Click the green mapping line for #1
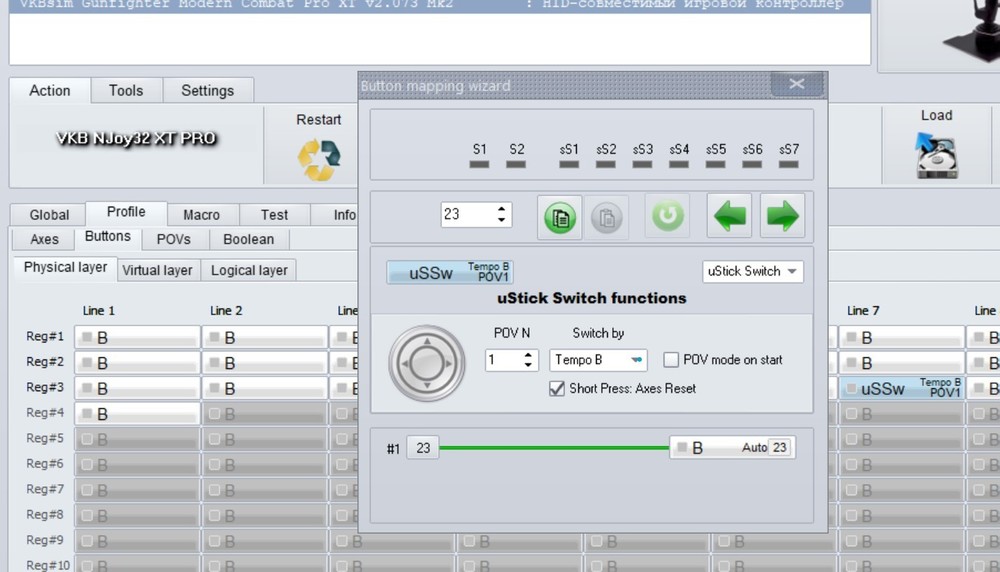This screenshot has height=572, width=1000. (x=554, y=448)
